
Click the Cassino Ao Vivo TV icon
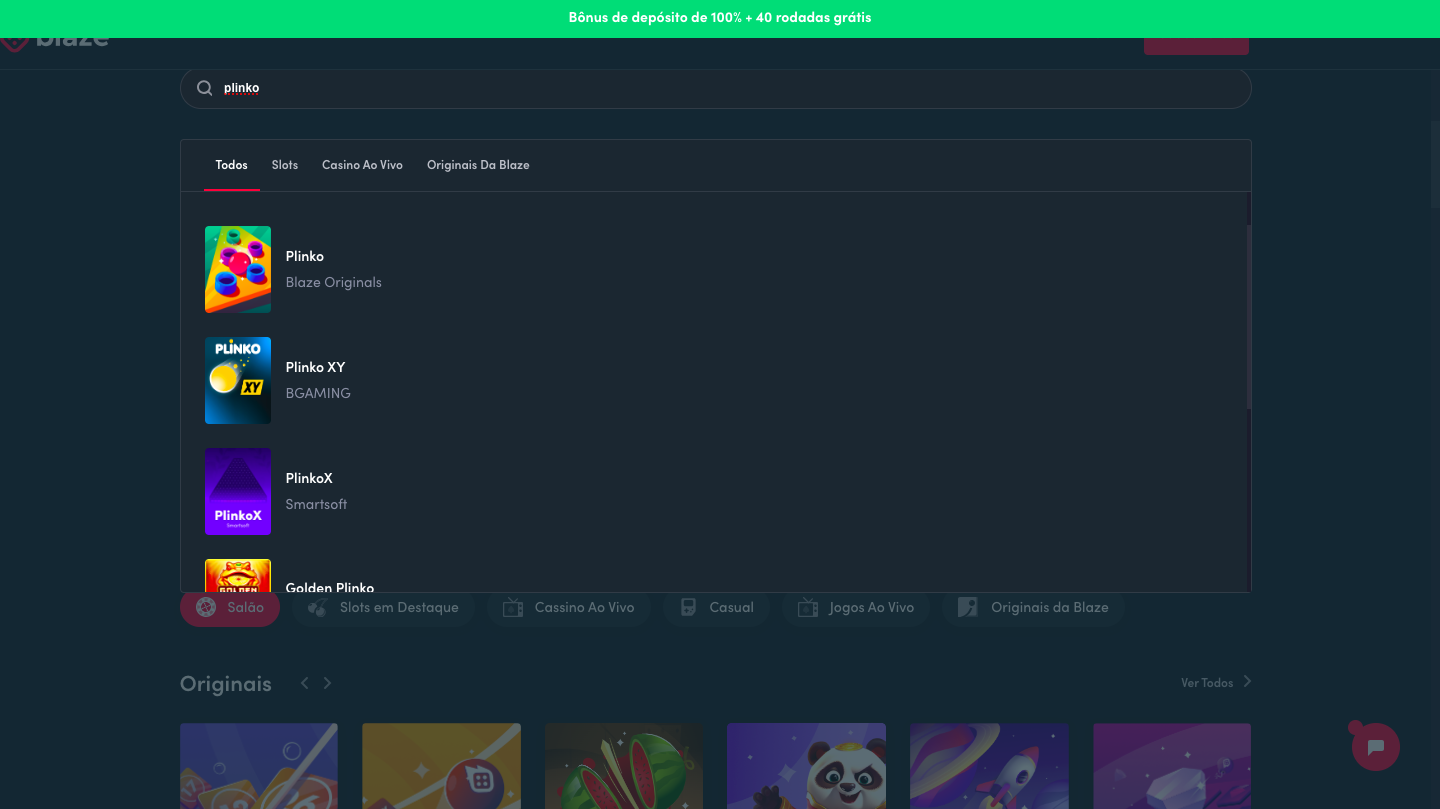coord(512,607)
